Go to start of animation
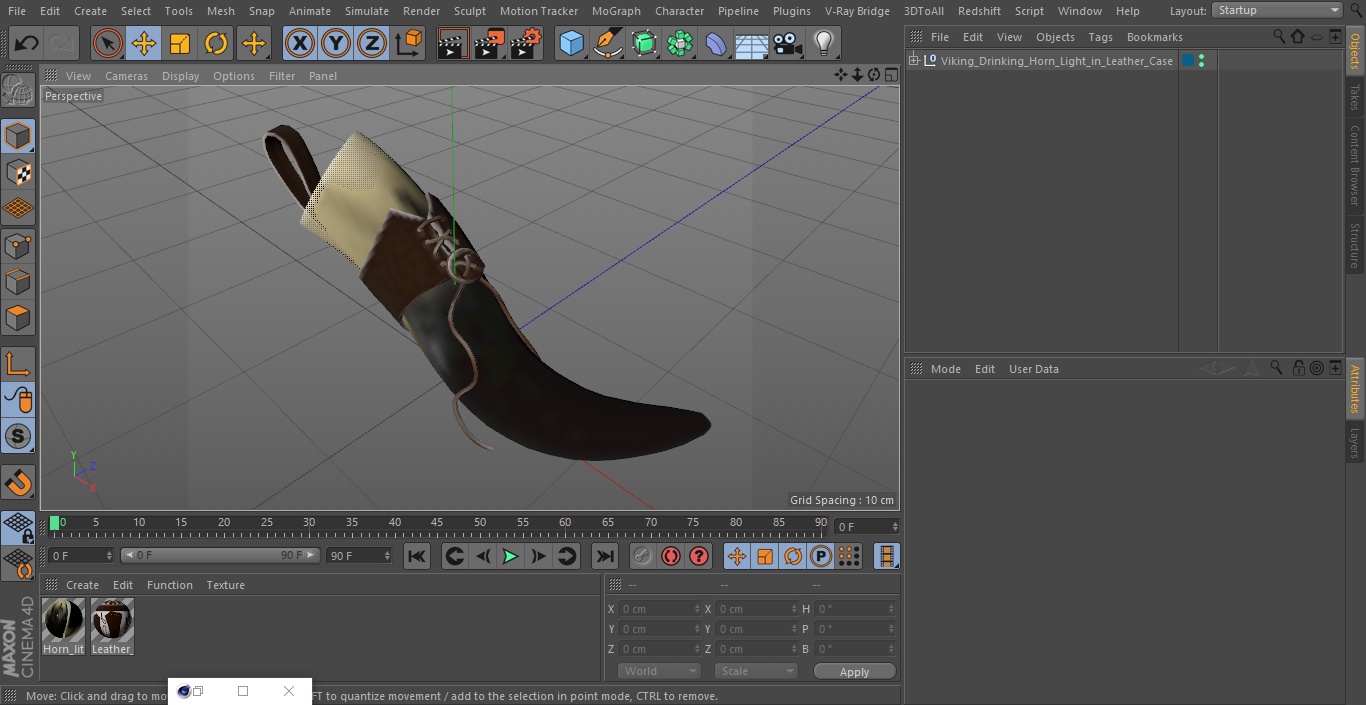Viewport: 1366px width, 705px height. 417,556
